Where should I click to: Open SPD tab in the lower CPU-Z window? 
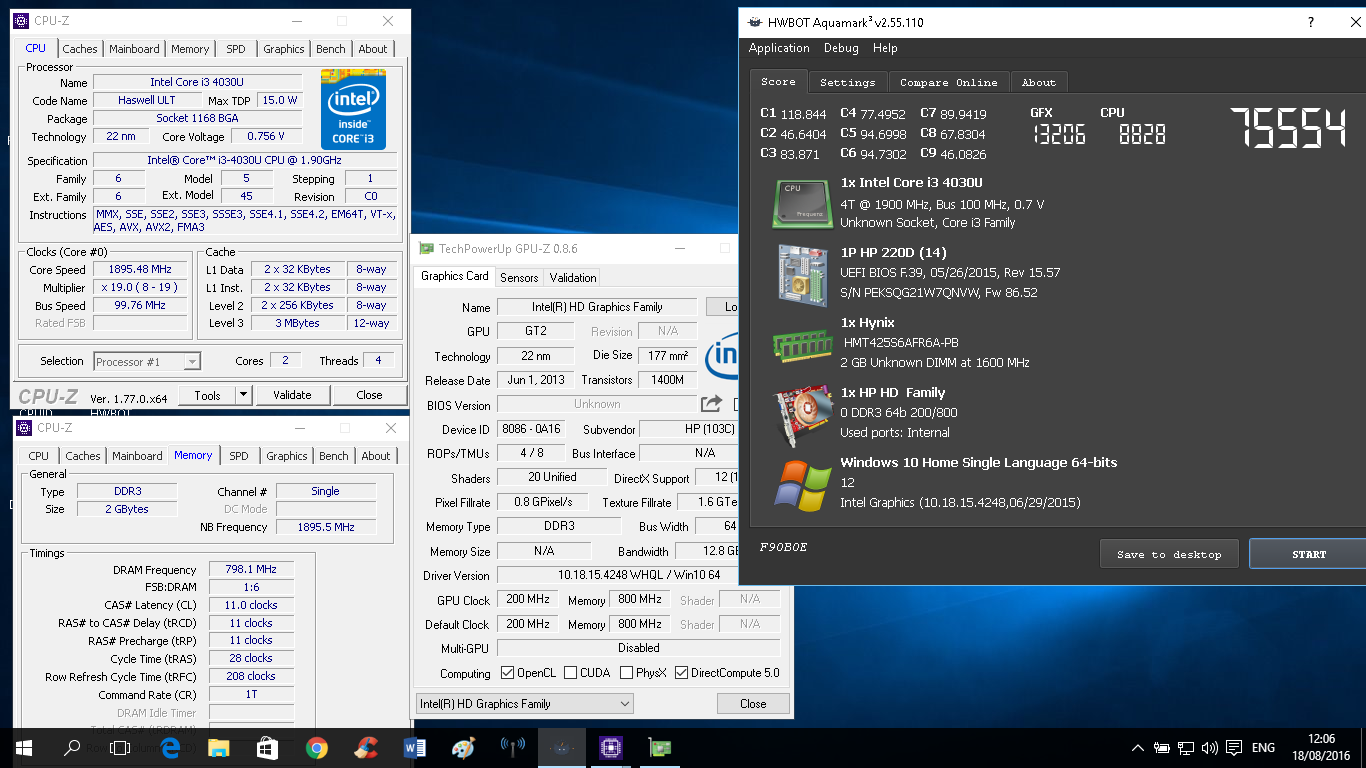[x=239, y=456]
